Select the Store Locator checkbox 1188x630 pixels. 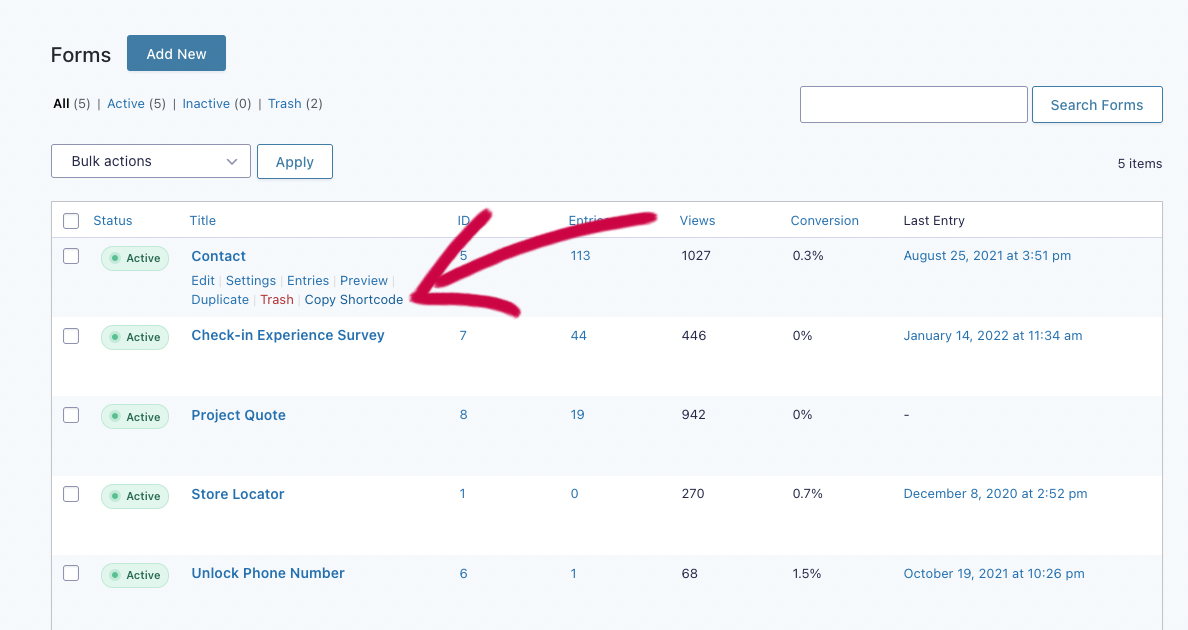point(71,494)
